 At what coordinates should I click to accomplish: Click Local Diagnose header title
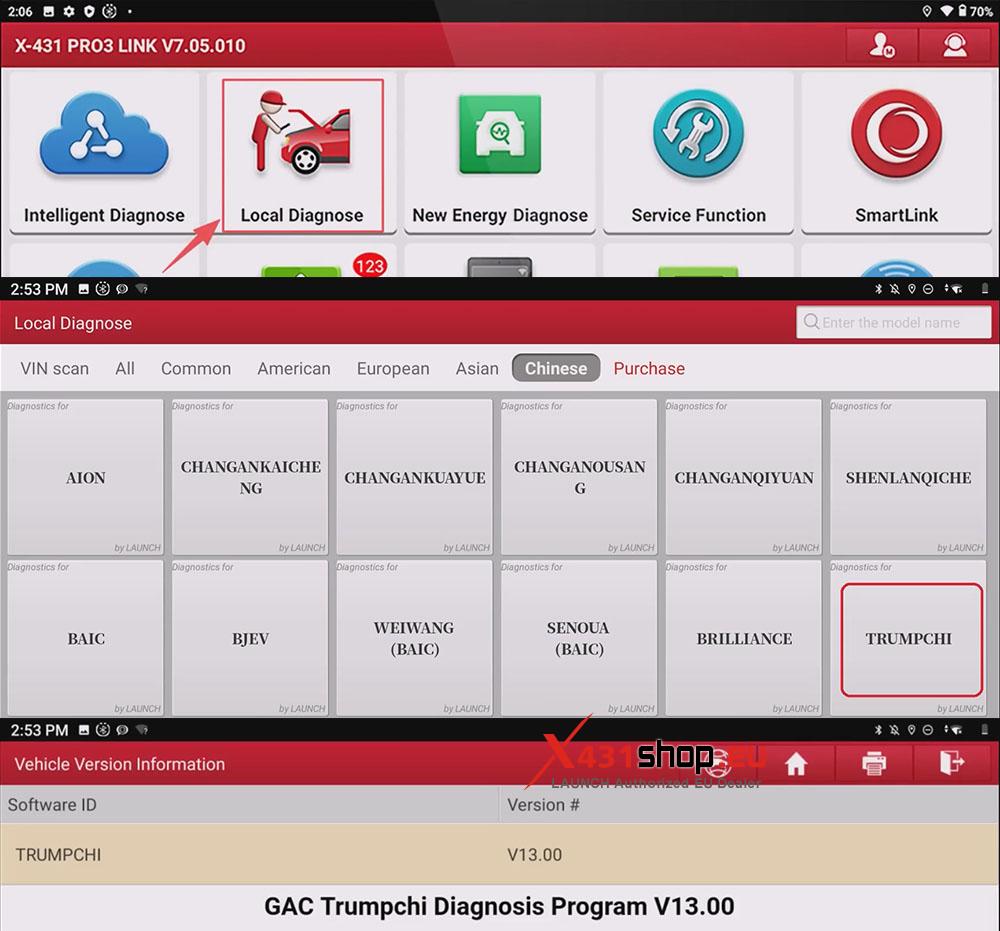73,323
